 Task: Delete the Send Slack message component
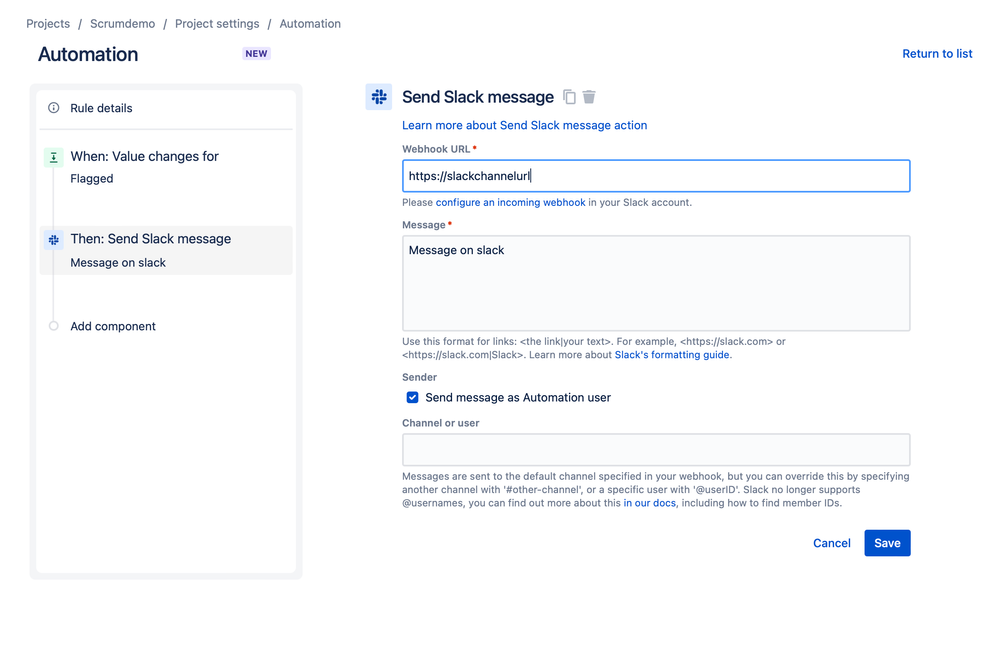coord(589,97)
